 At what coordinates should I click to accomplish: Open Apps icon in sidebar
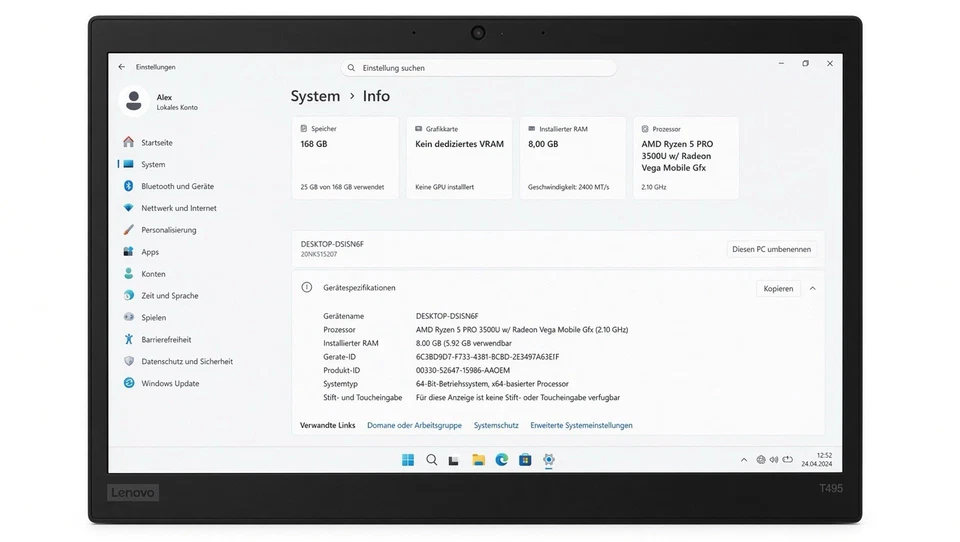128,252
